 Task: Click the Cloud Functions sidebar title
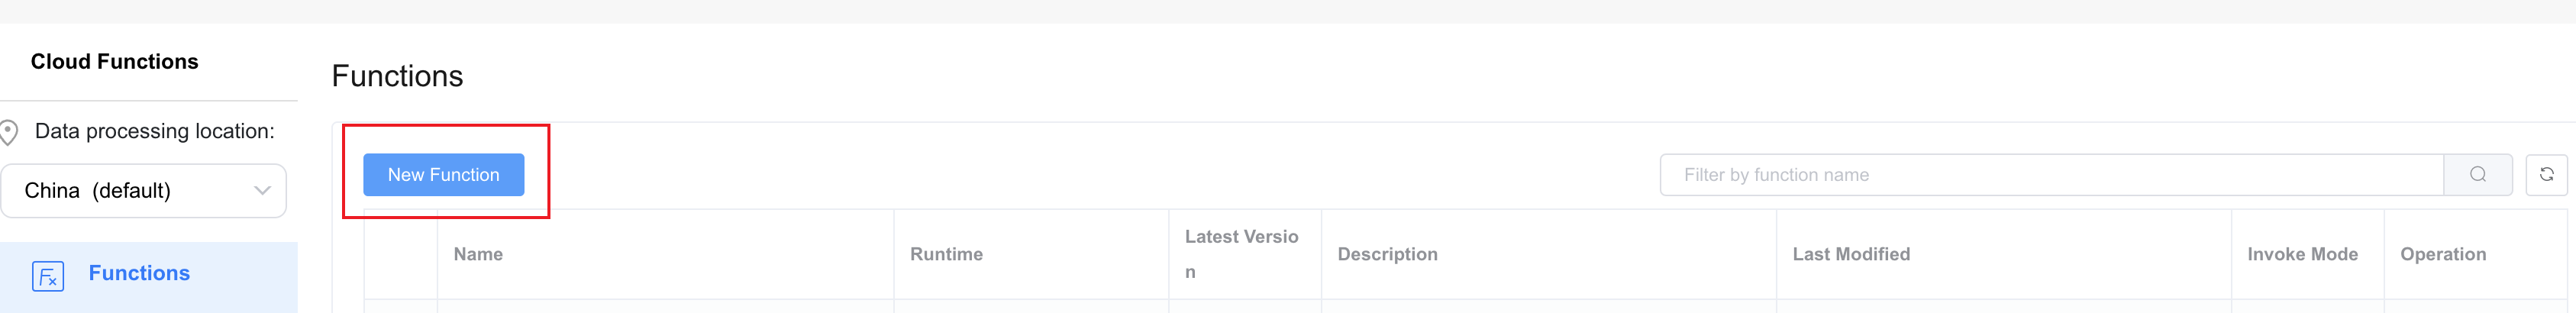(x=114, y=62)
